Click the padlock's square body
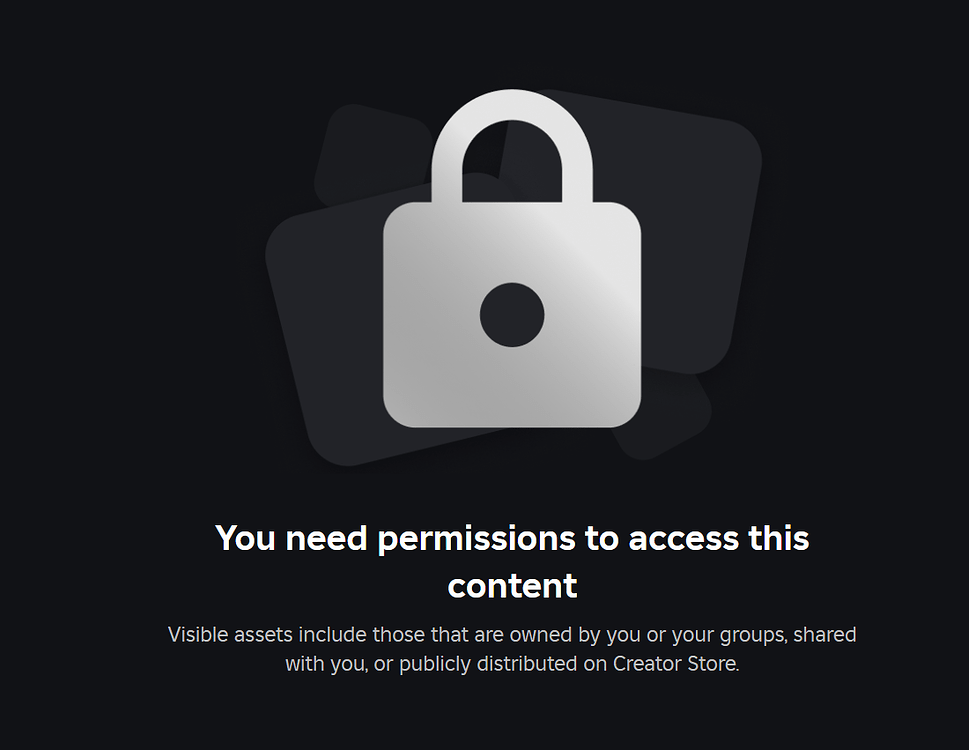 (x=512, y=314)
